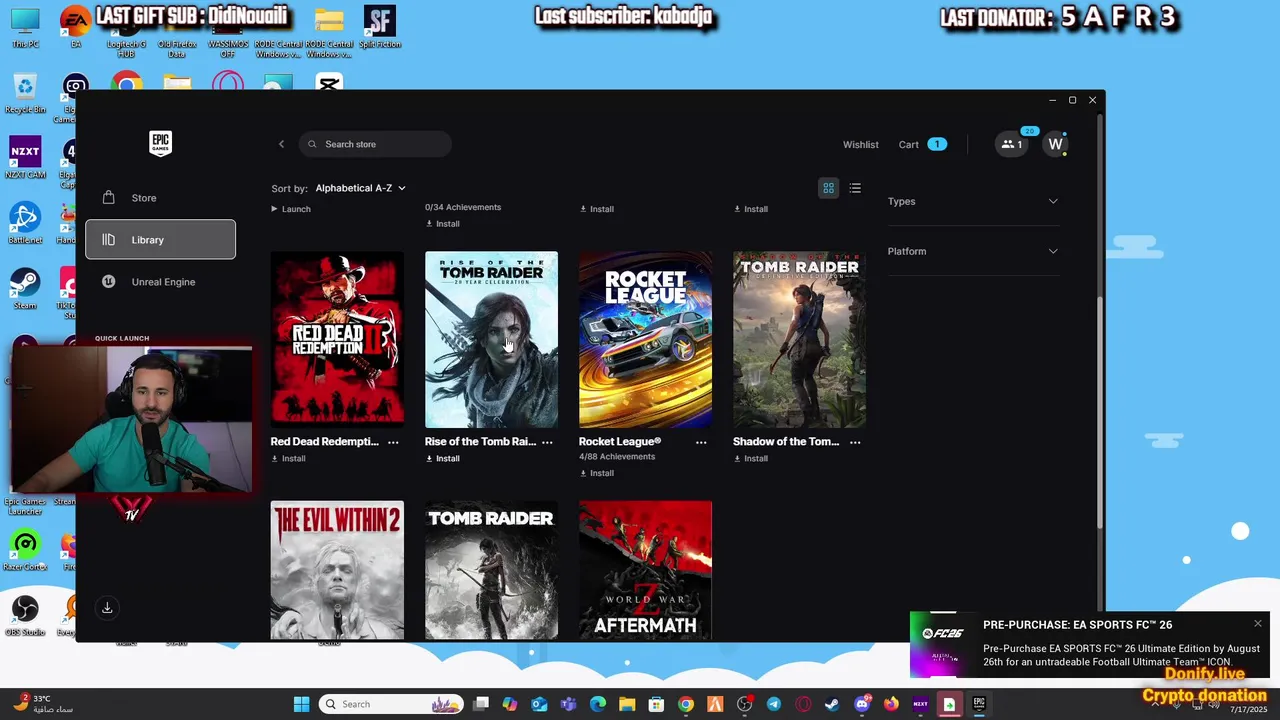The width and height of the screenshot is (1280, 720).
Task: Open NZXT CAM from the taskbar
Action: point(920,704)
